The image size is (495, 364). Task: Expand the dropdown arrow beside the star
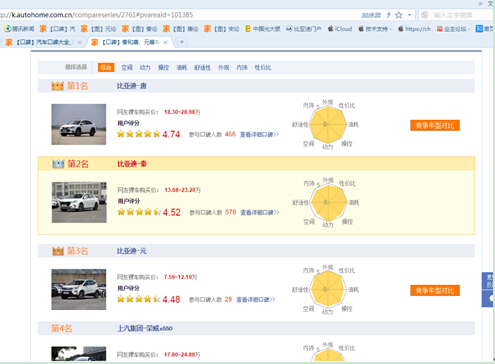tap(409, 15)
